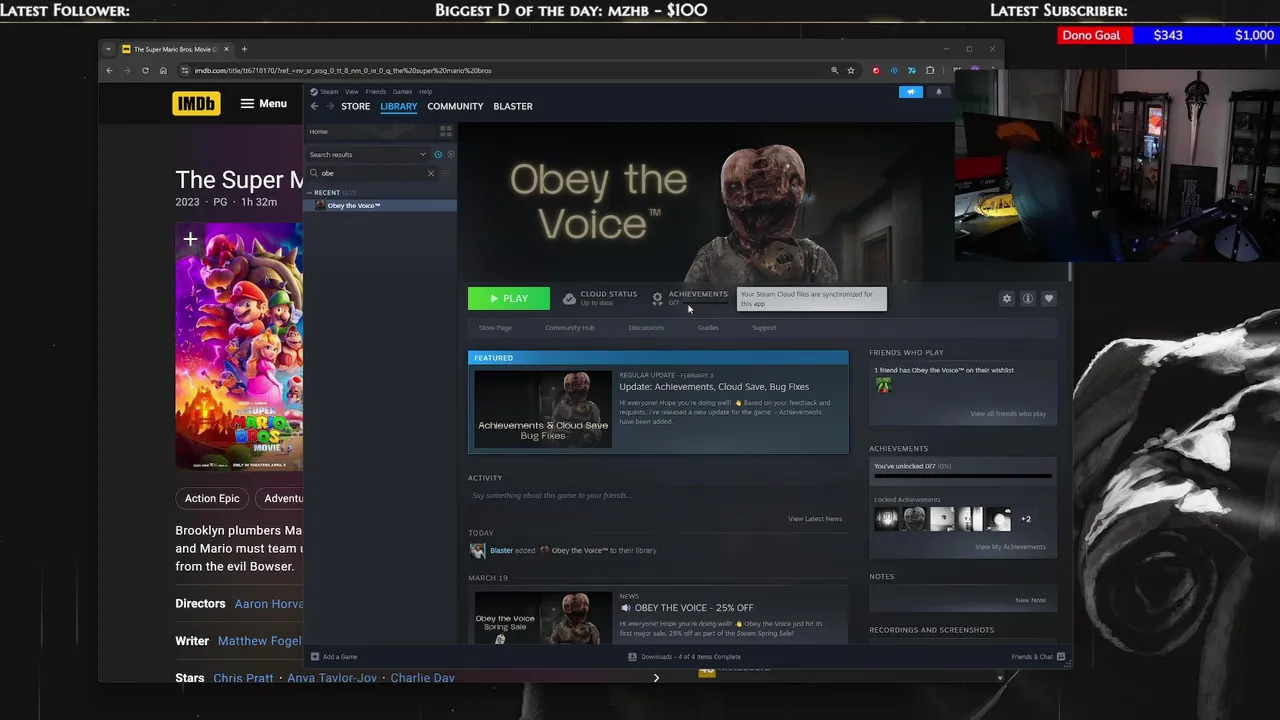Open IMDb Menu button in browser
The image size is (1280, 720).
(263, 103)
